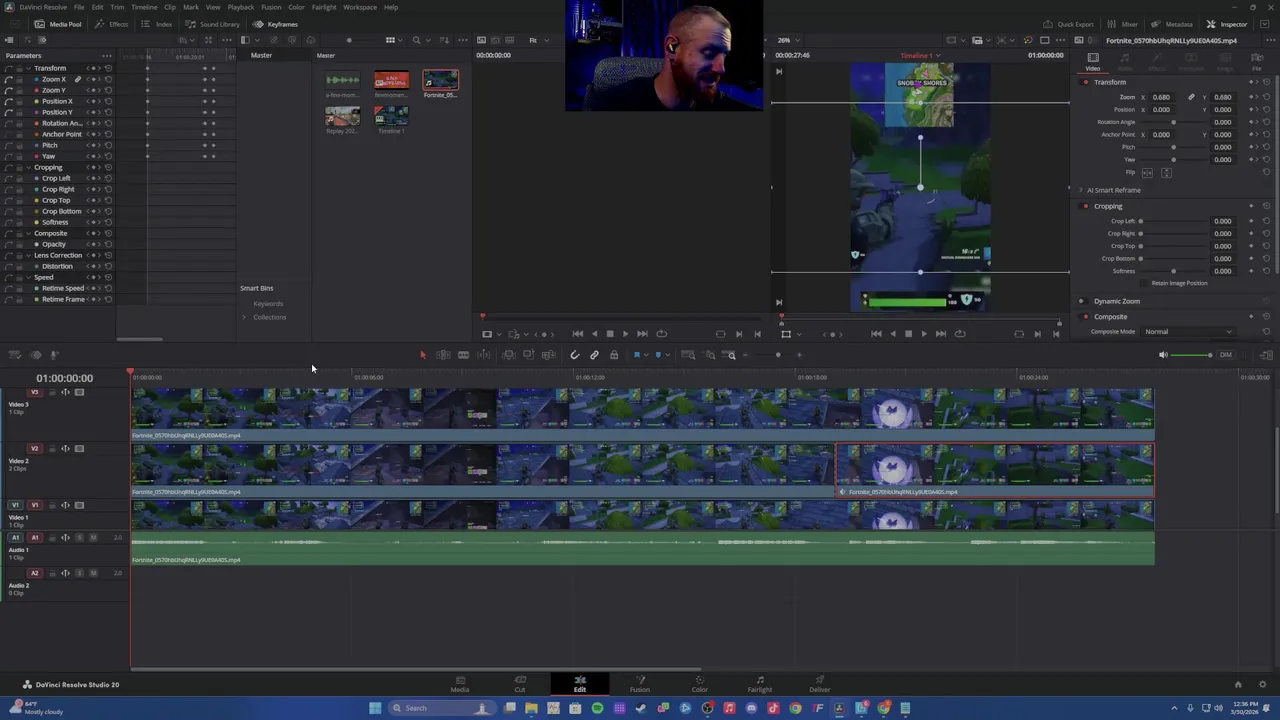Stop playback in the timeline viewer
Image resolution: width=1280 pixels, height=720 pixels.
tap(908, 334)
